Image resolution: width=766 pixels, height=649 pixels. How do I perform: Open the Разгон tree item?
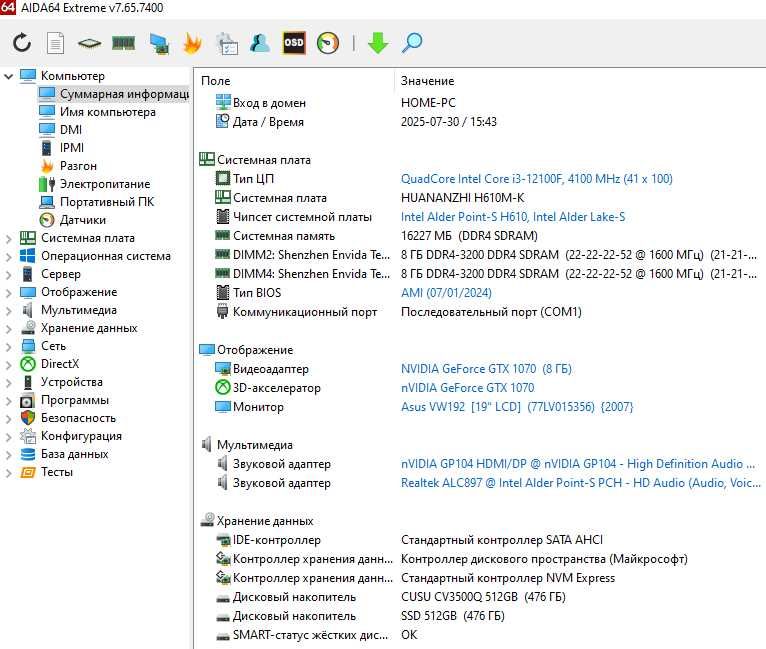(x=68, y=166)
